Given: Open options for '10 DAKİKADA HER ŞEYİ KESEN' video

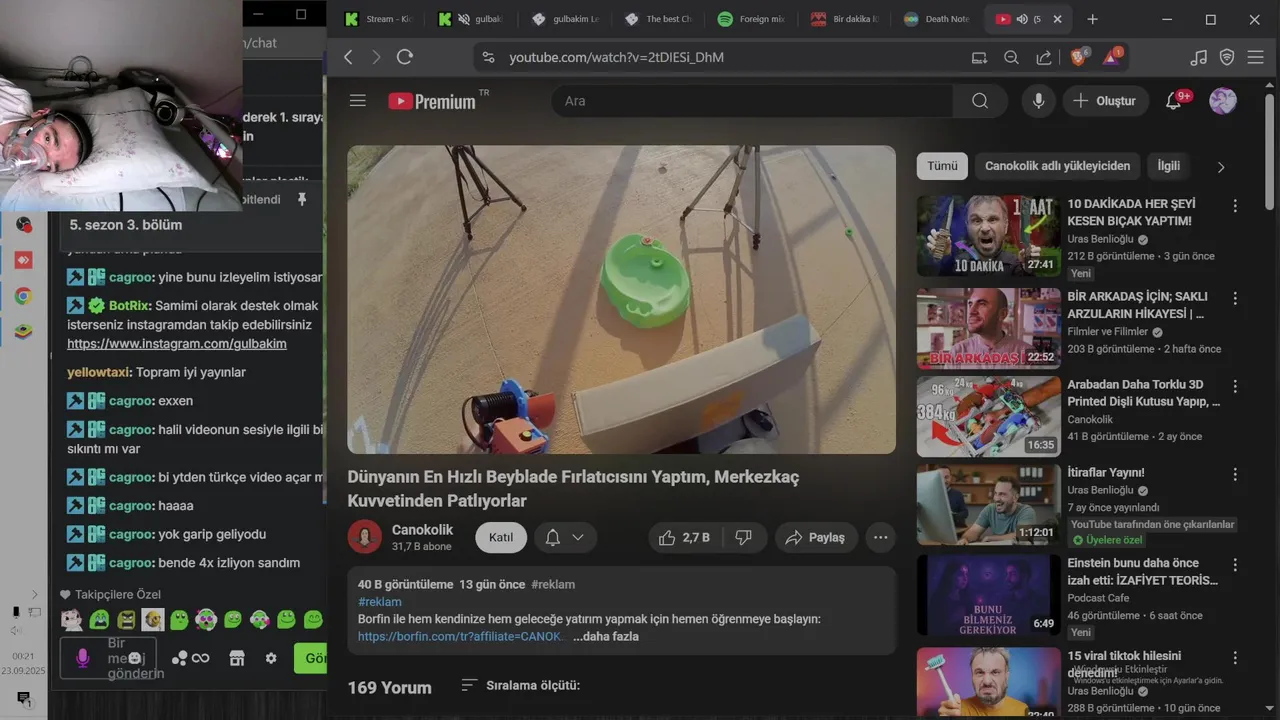Looking at the screenshot, I should (x=1235, y=206).
